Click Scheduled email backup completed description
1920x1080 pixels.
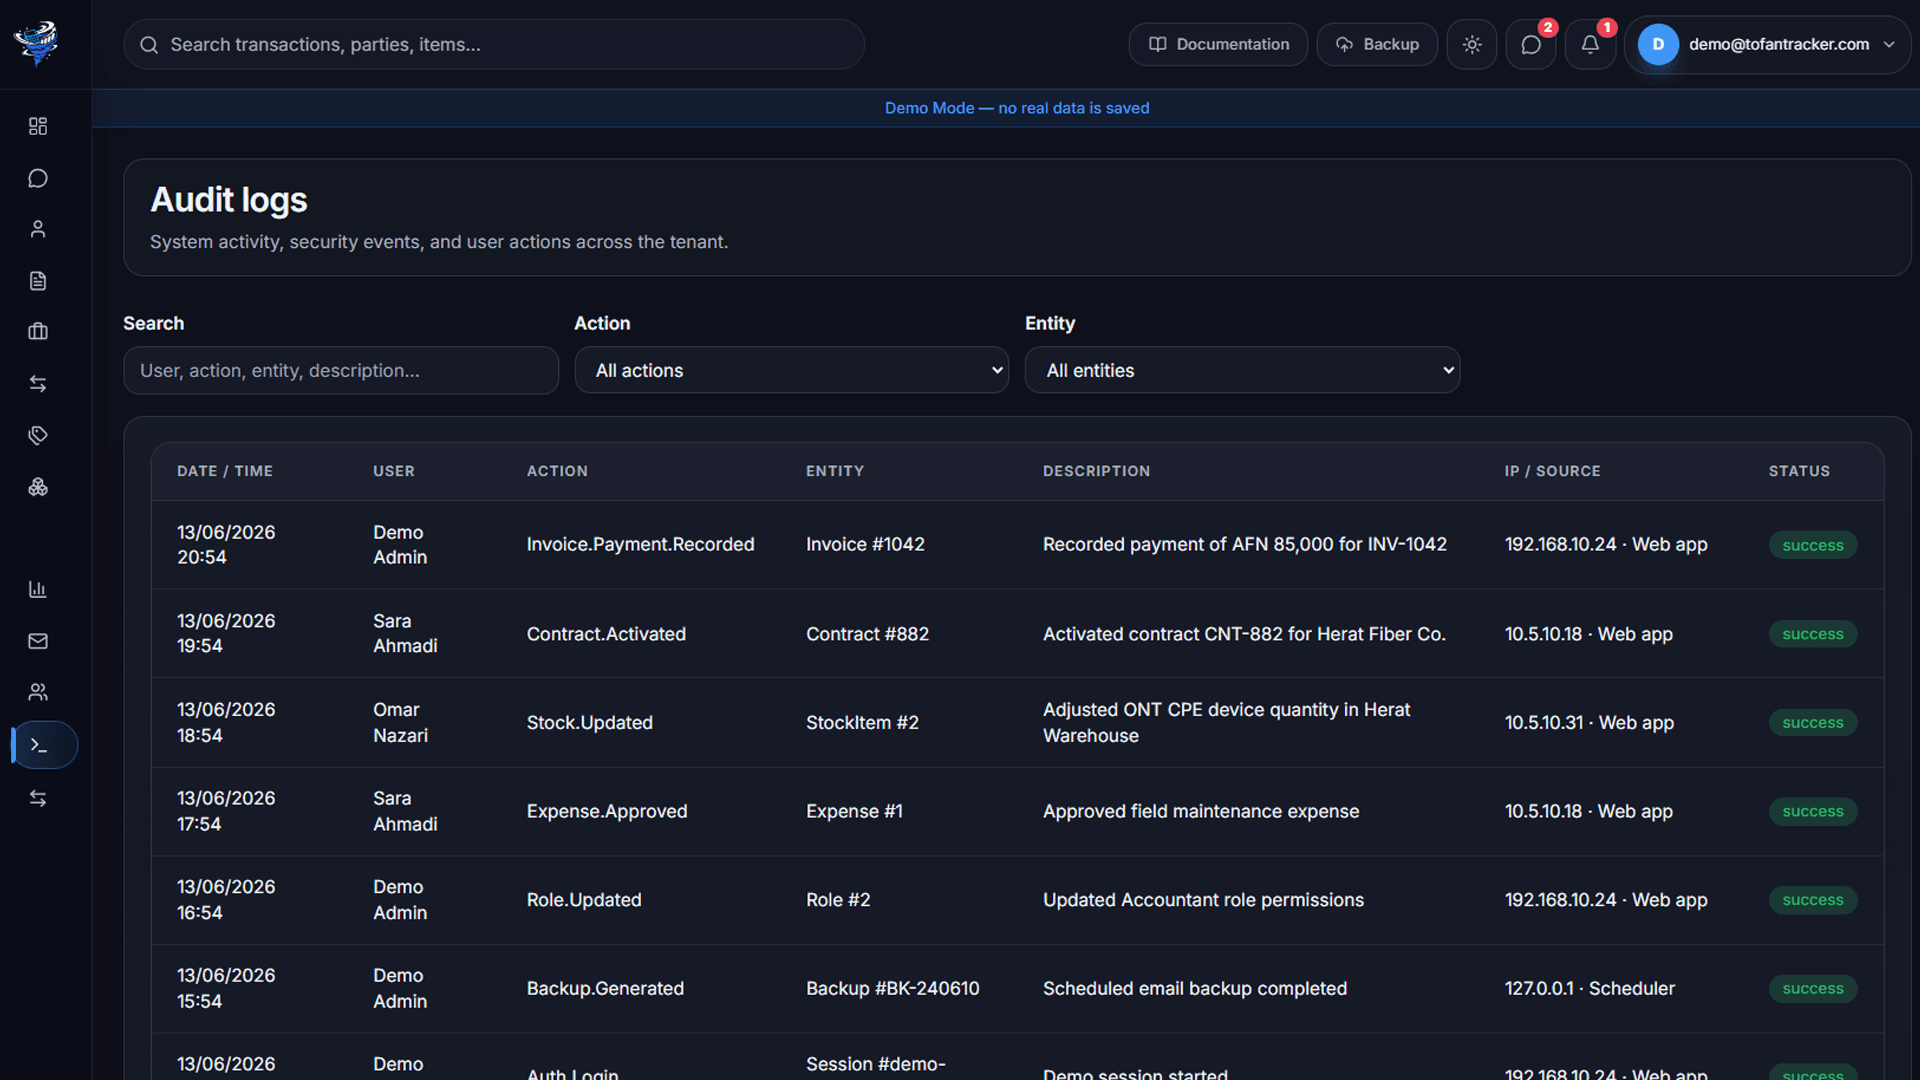pos(1194,988)
